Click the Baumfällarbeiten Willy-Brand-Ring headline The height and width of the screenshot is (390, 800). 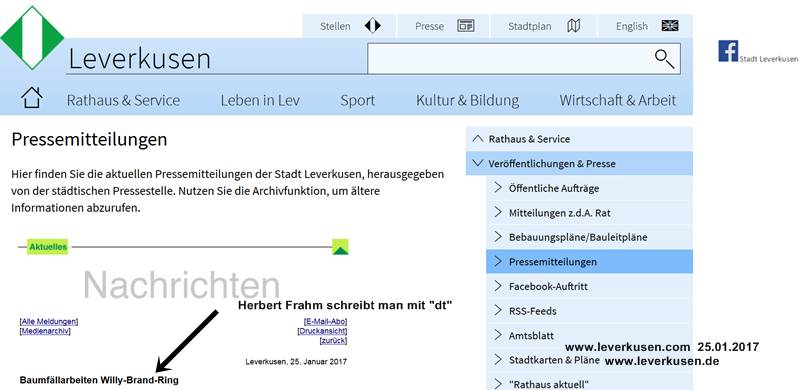click(99, 380)
